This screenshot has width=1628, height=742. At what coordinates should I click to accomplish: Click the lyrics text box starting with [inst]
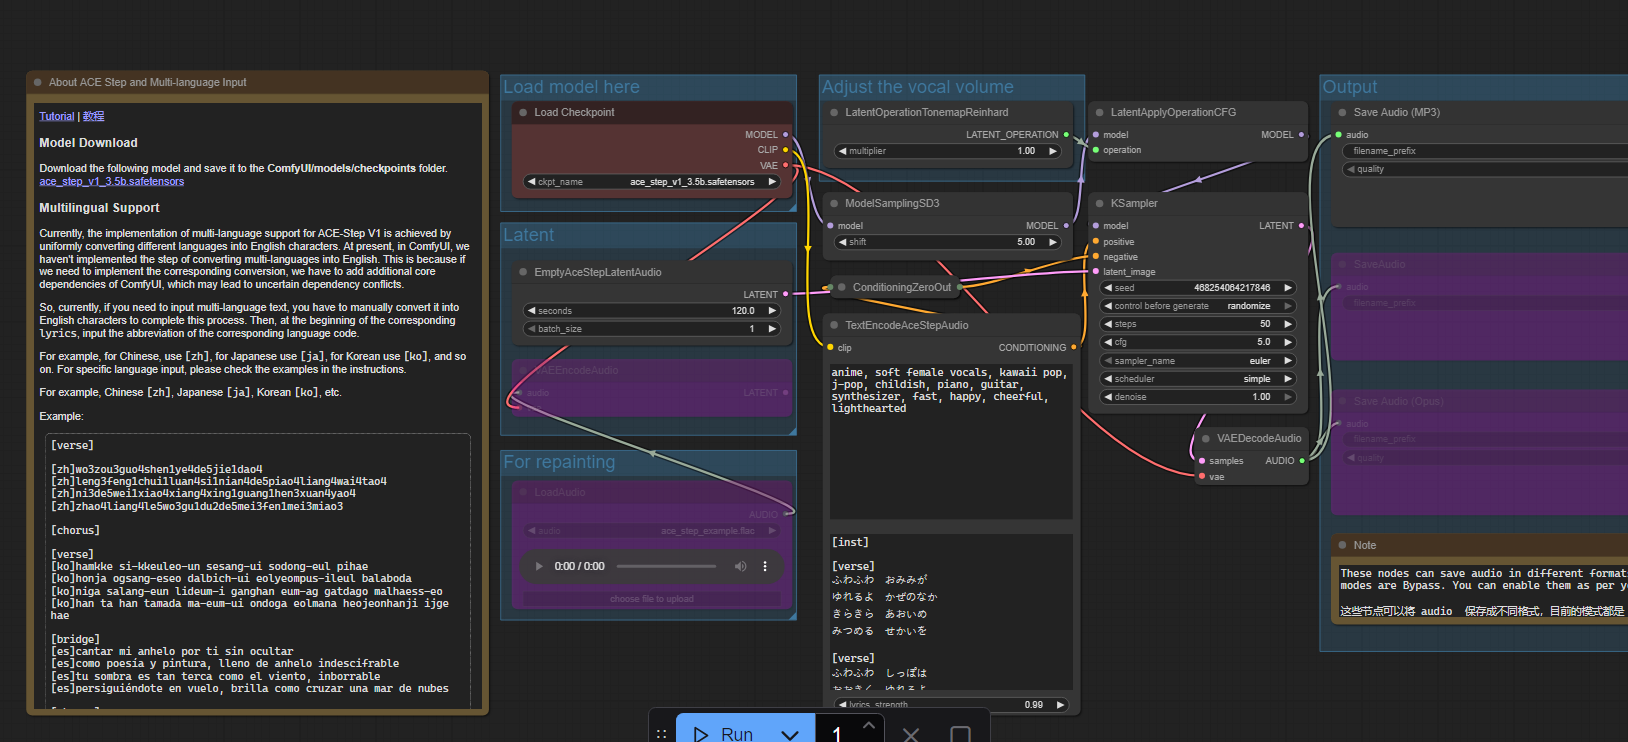[x=951, y=610]
